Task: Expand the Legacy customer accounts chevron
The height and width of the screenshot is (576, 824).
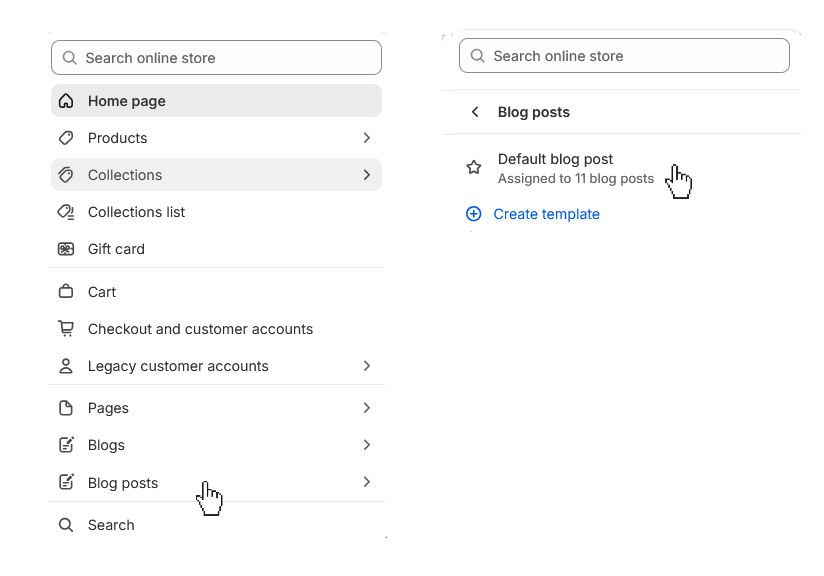Action: pos(367,366)
